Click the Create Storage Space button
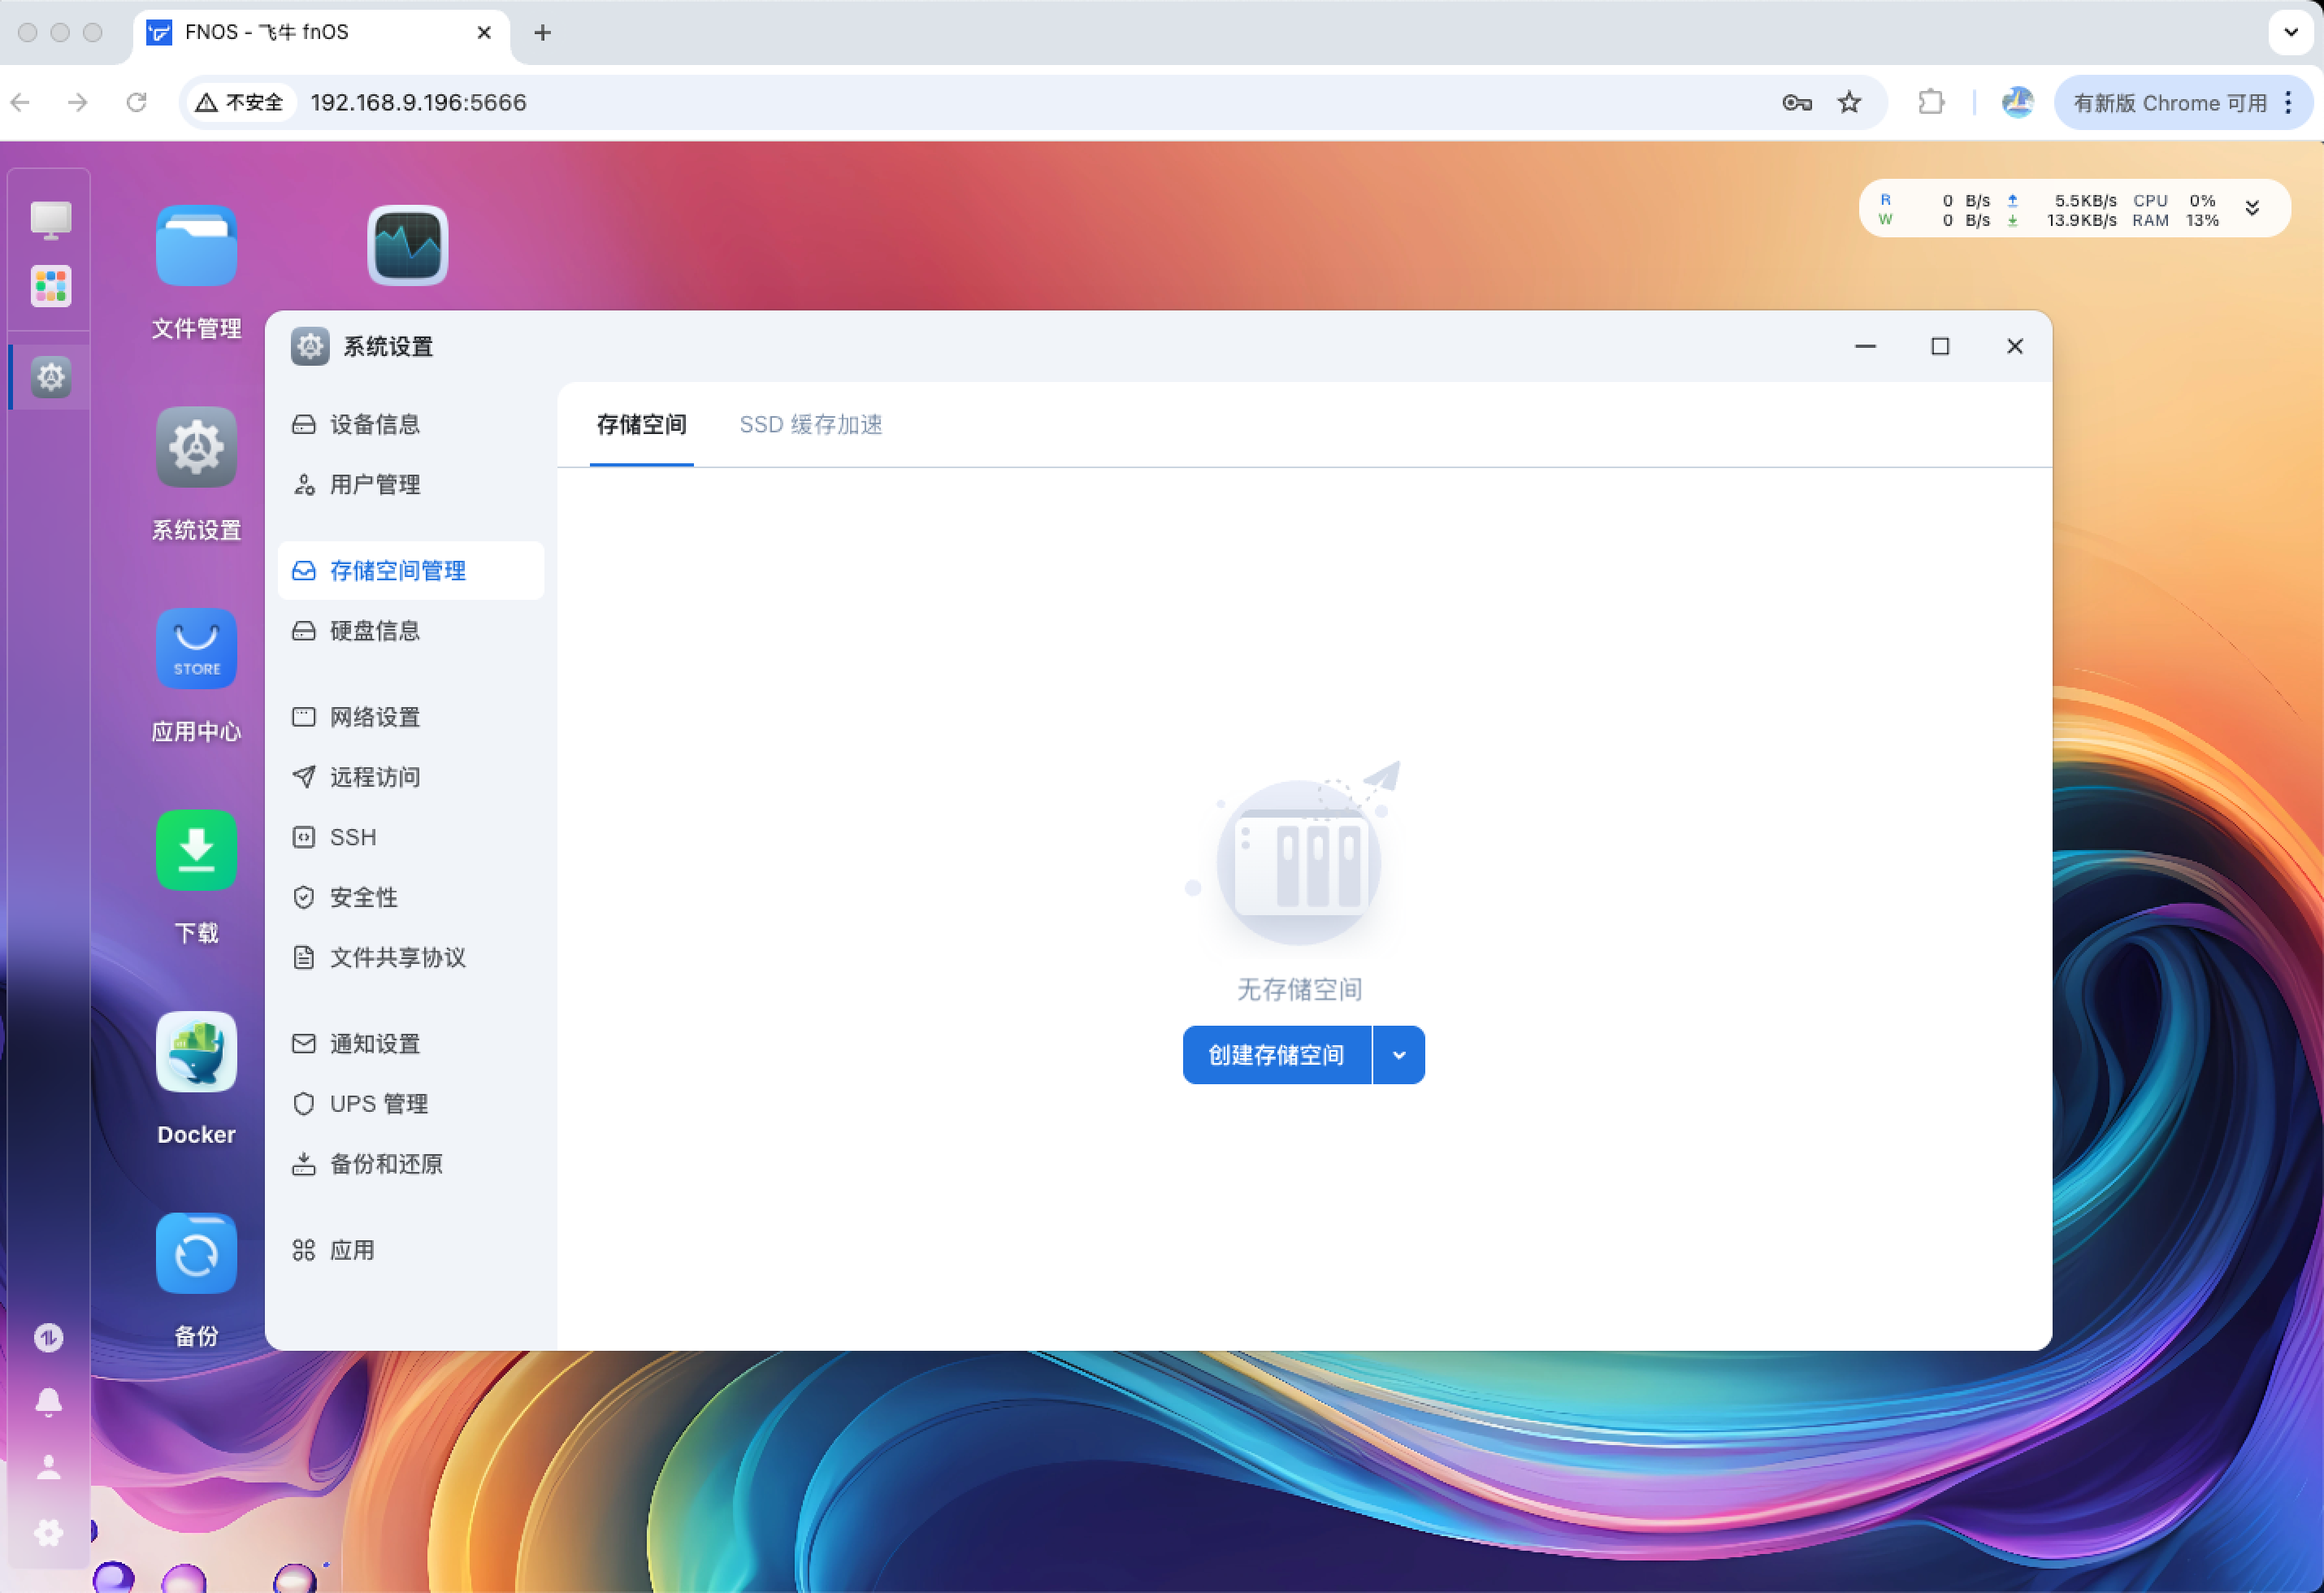The width and height of the screenshot is (2324, 1593). 1276,1055
